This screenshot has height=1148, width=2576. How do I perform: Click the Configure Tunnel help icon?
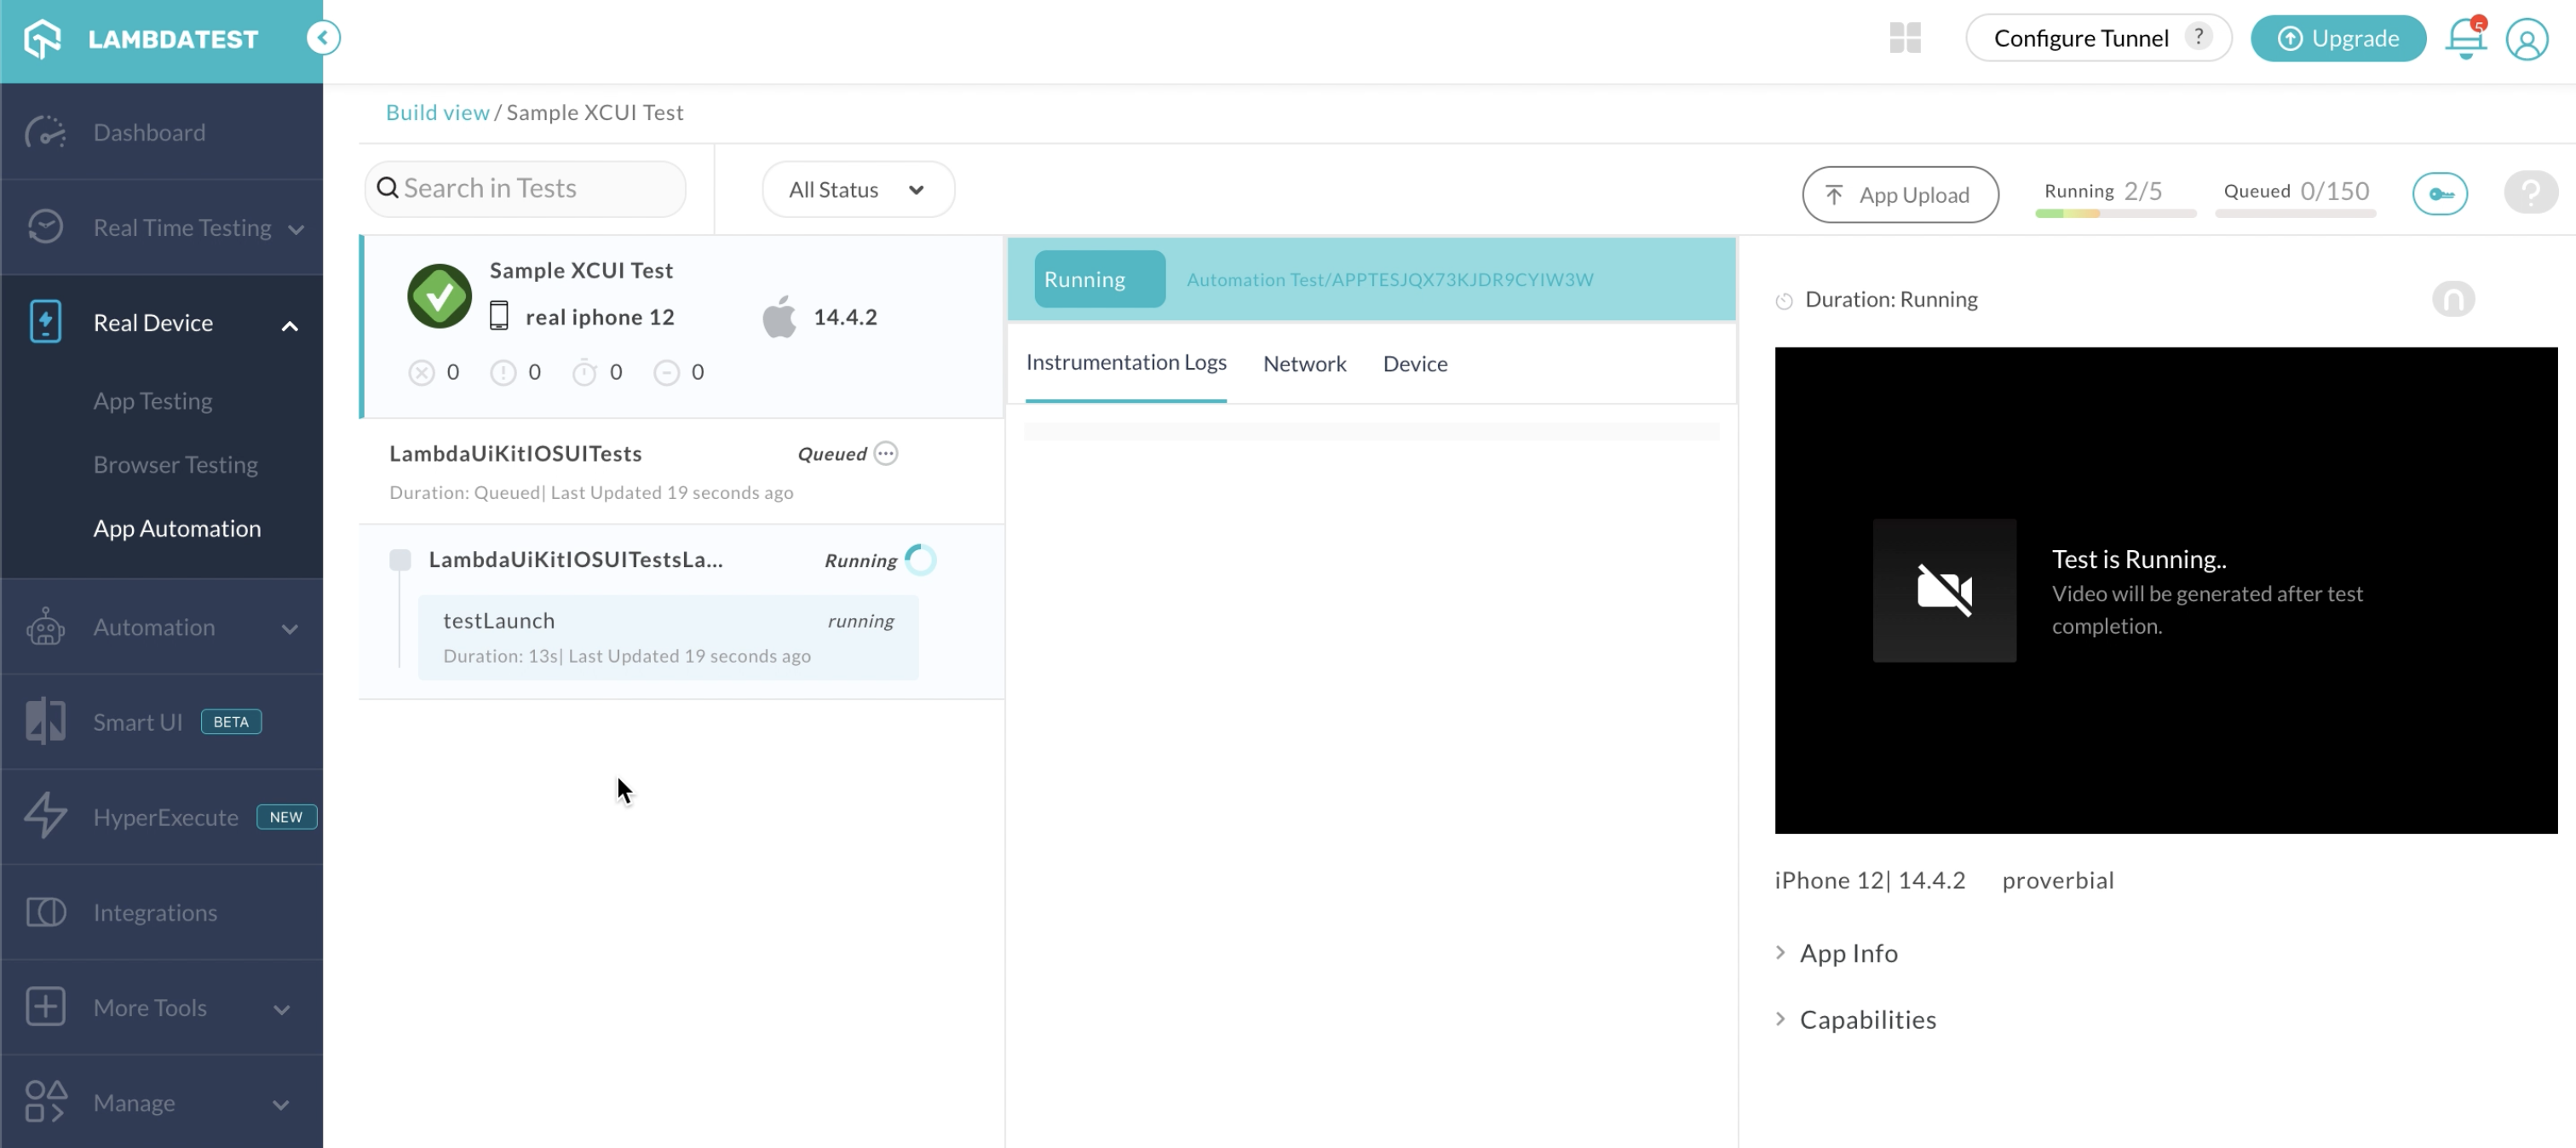(x=2199, y=37)
